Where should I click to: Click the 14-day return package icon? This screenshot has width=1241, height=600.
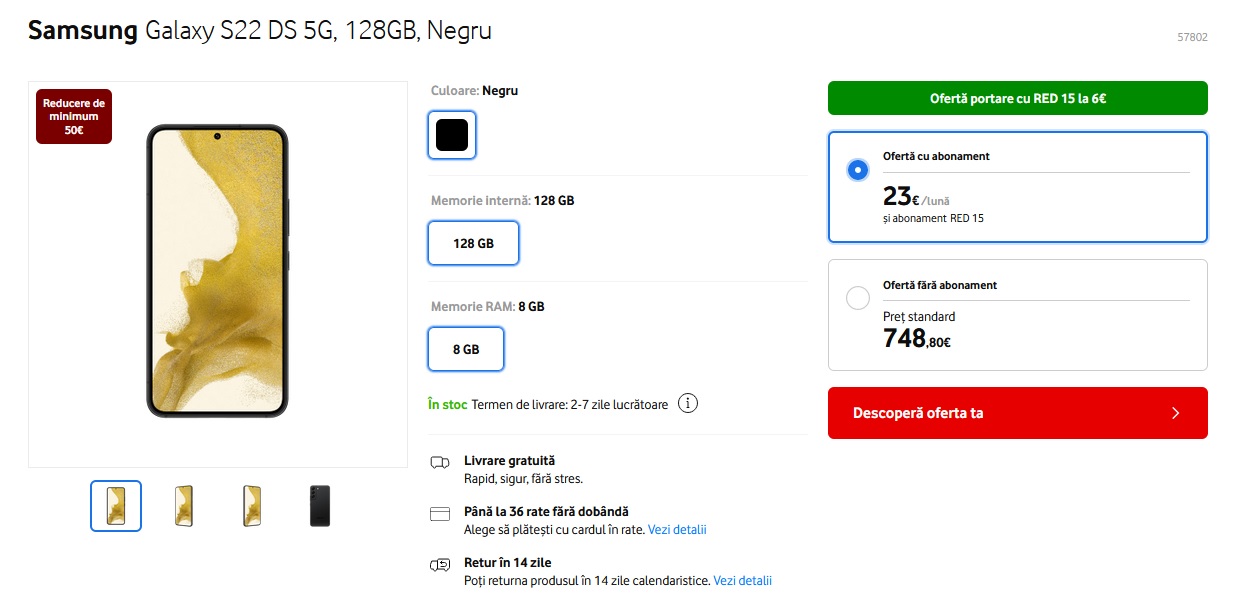439,564
